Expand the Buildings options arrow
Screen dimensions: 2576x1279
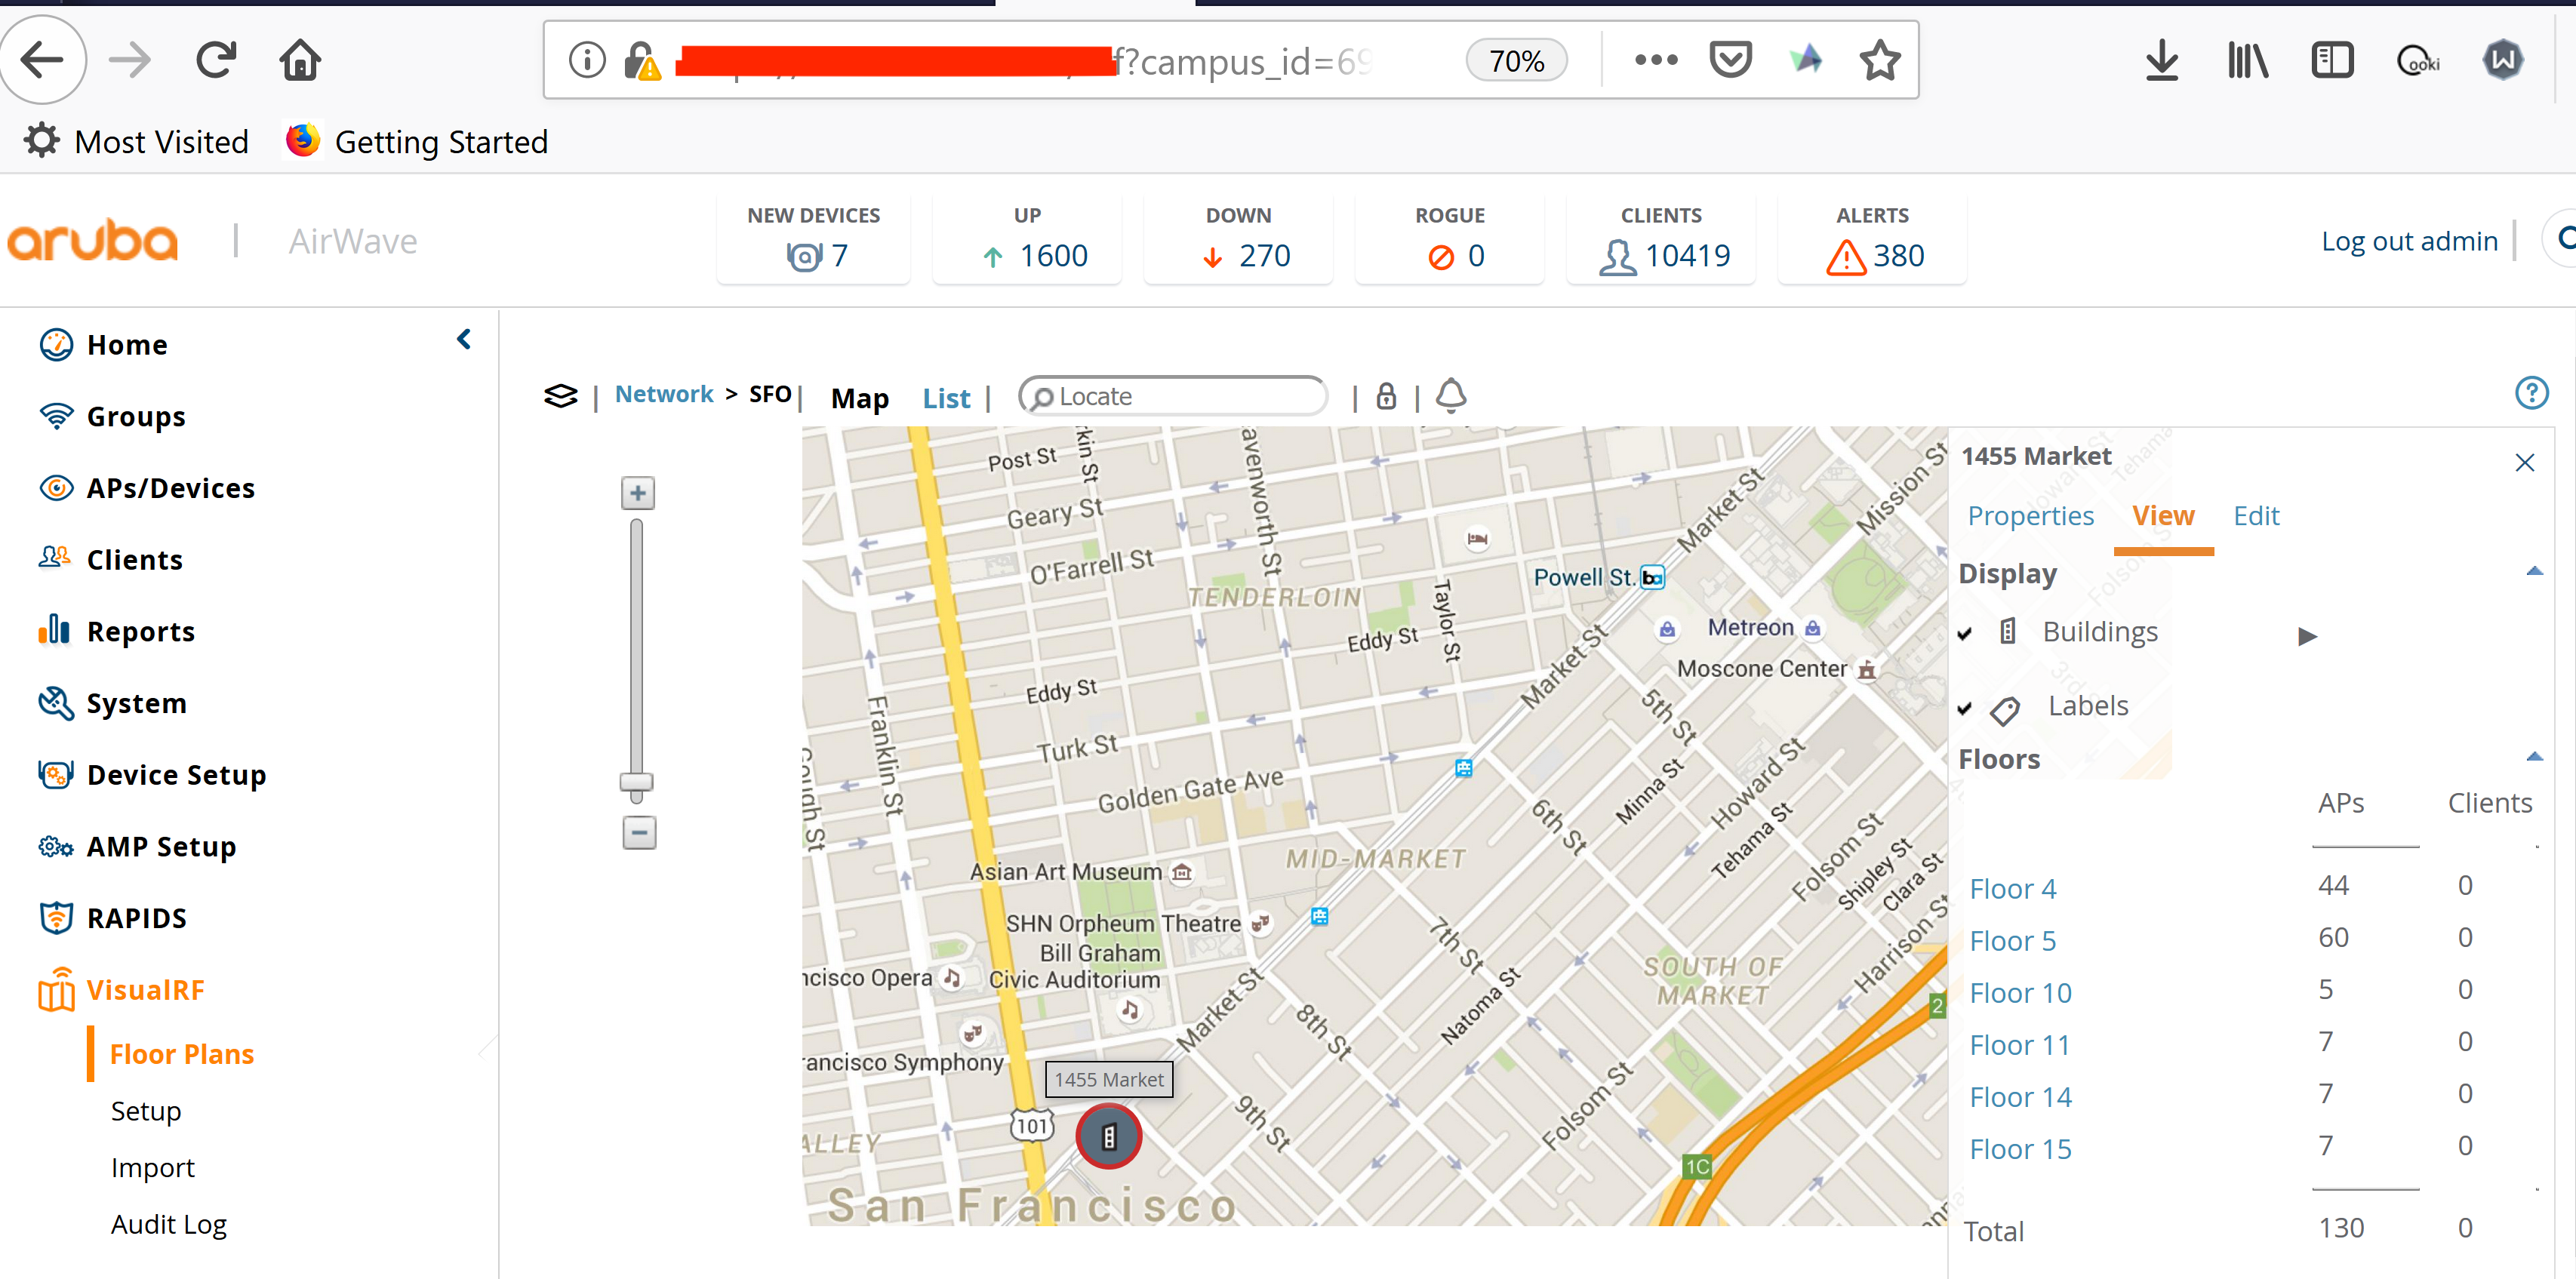coord(2307,636)
